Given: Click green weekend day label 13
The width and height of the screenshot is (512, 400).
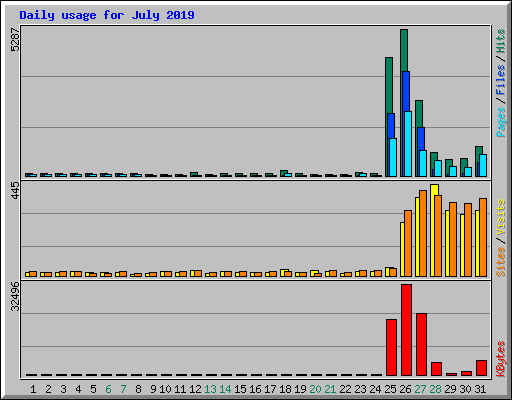Looking at the screenshot, I should click(x=210, y=389).
